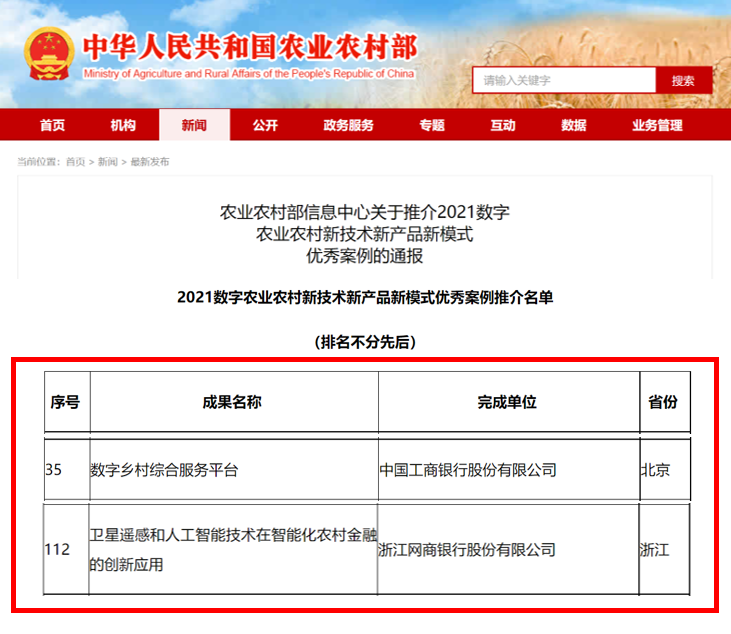Open the 专题 navigation item

pyautogui.click(x=432, y=125)
